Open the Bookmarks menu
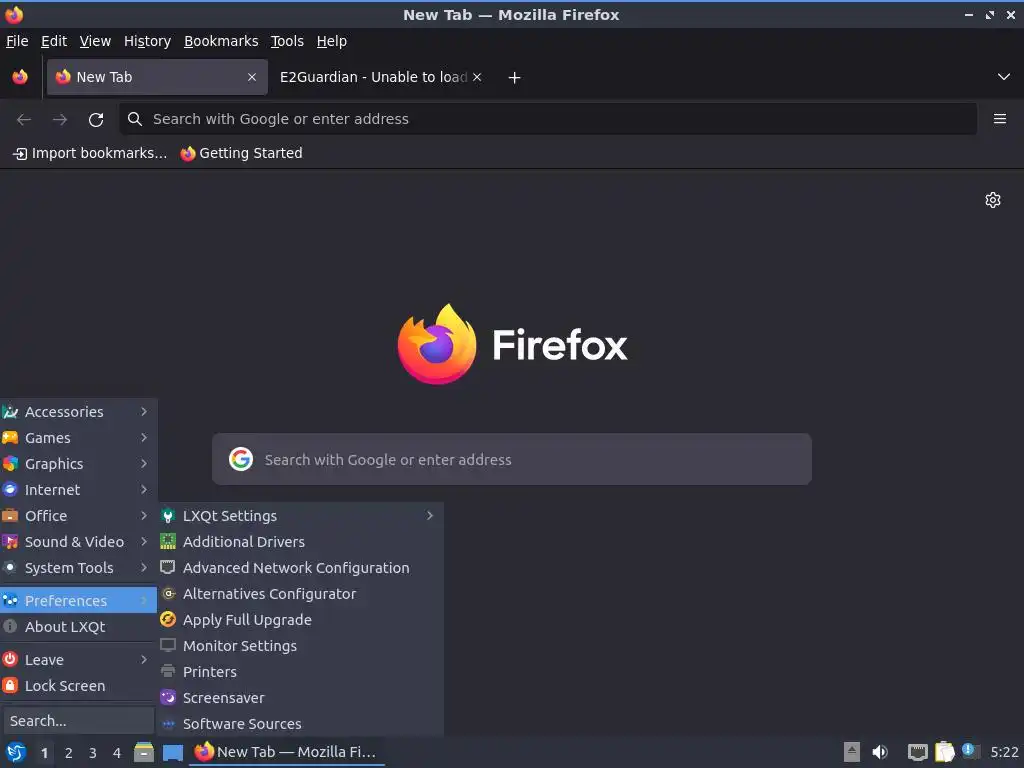The image size is (1024, 768). pyautogui.click(x=221, y=41)
